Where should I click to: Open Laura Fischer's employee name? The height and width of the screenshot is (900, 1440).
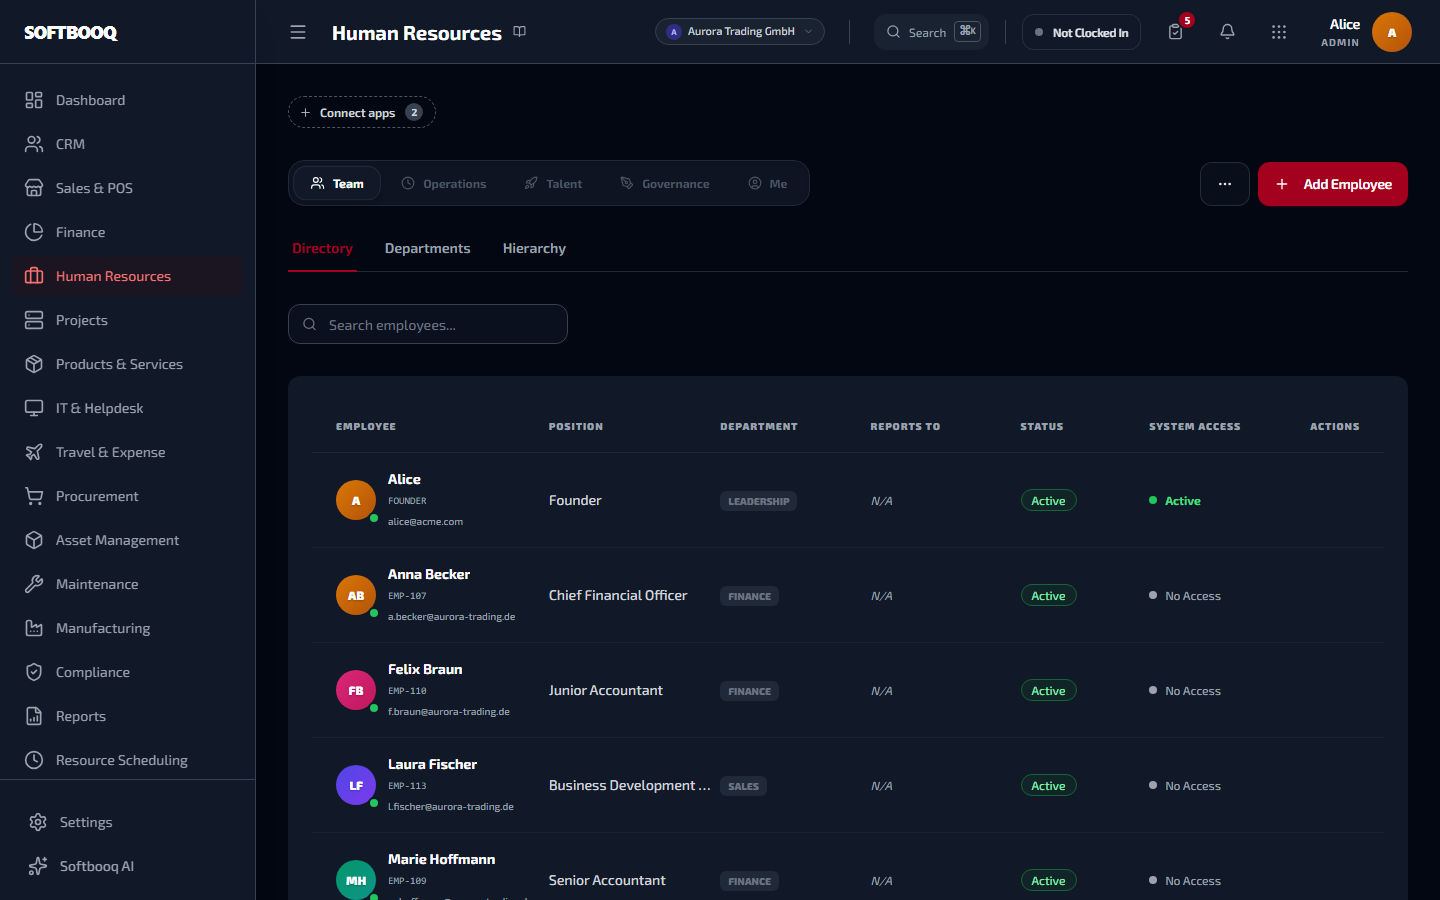(x=432, y=764)
